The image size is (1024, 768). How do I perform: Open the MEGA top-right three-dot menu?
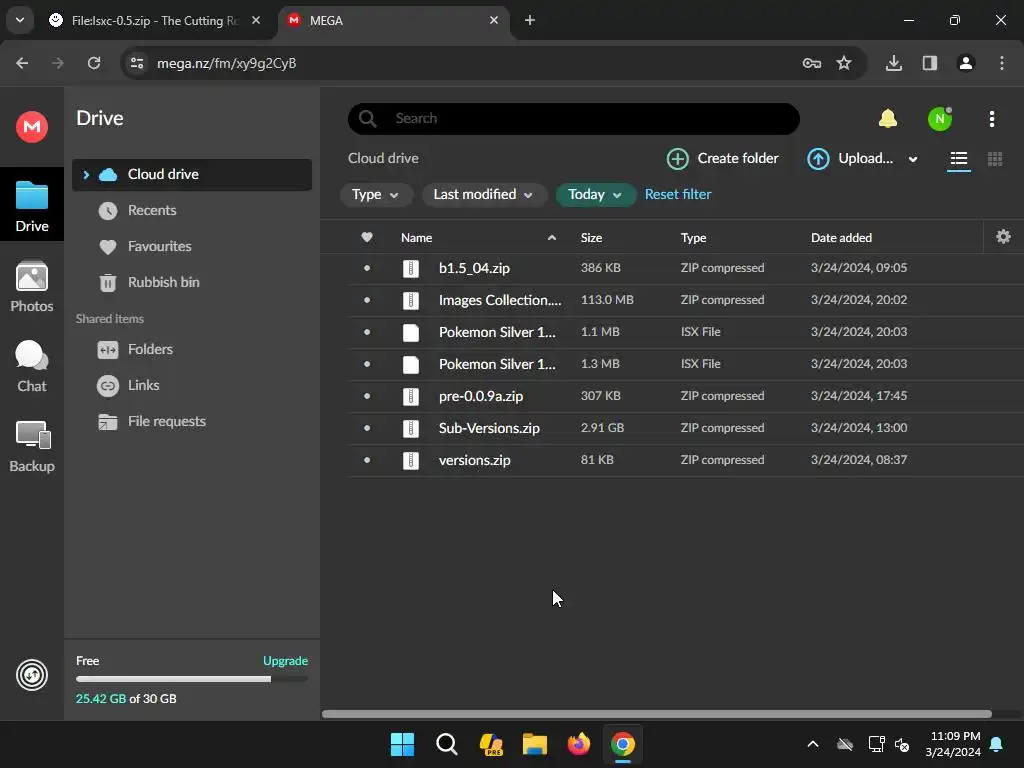pos(991,119)
